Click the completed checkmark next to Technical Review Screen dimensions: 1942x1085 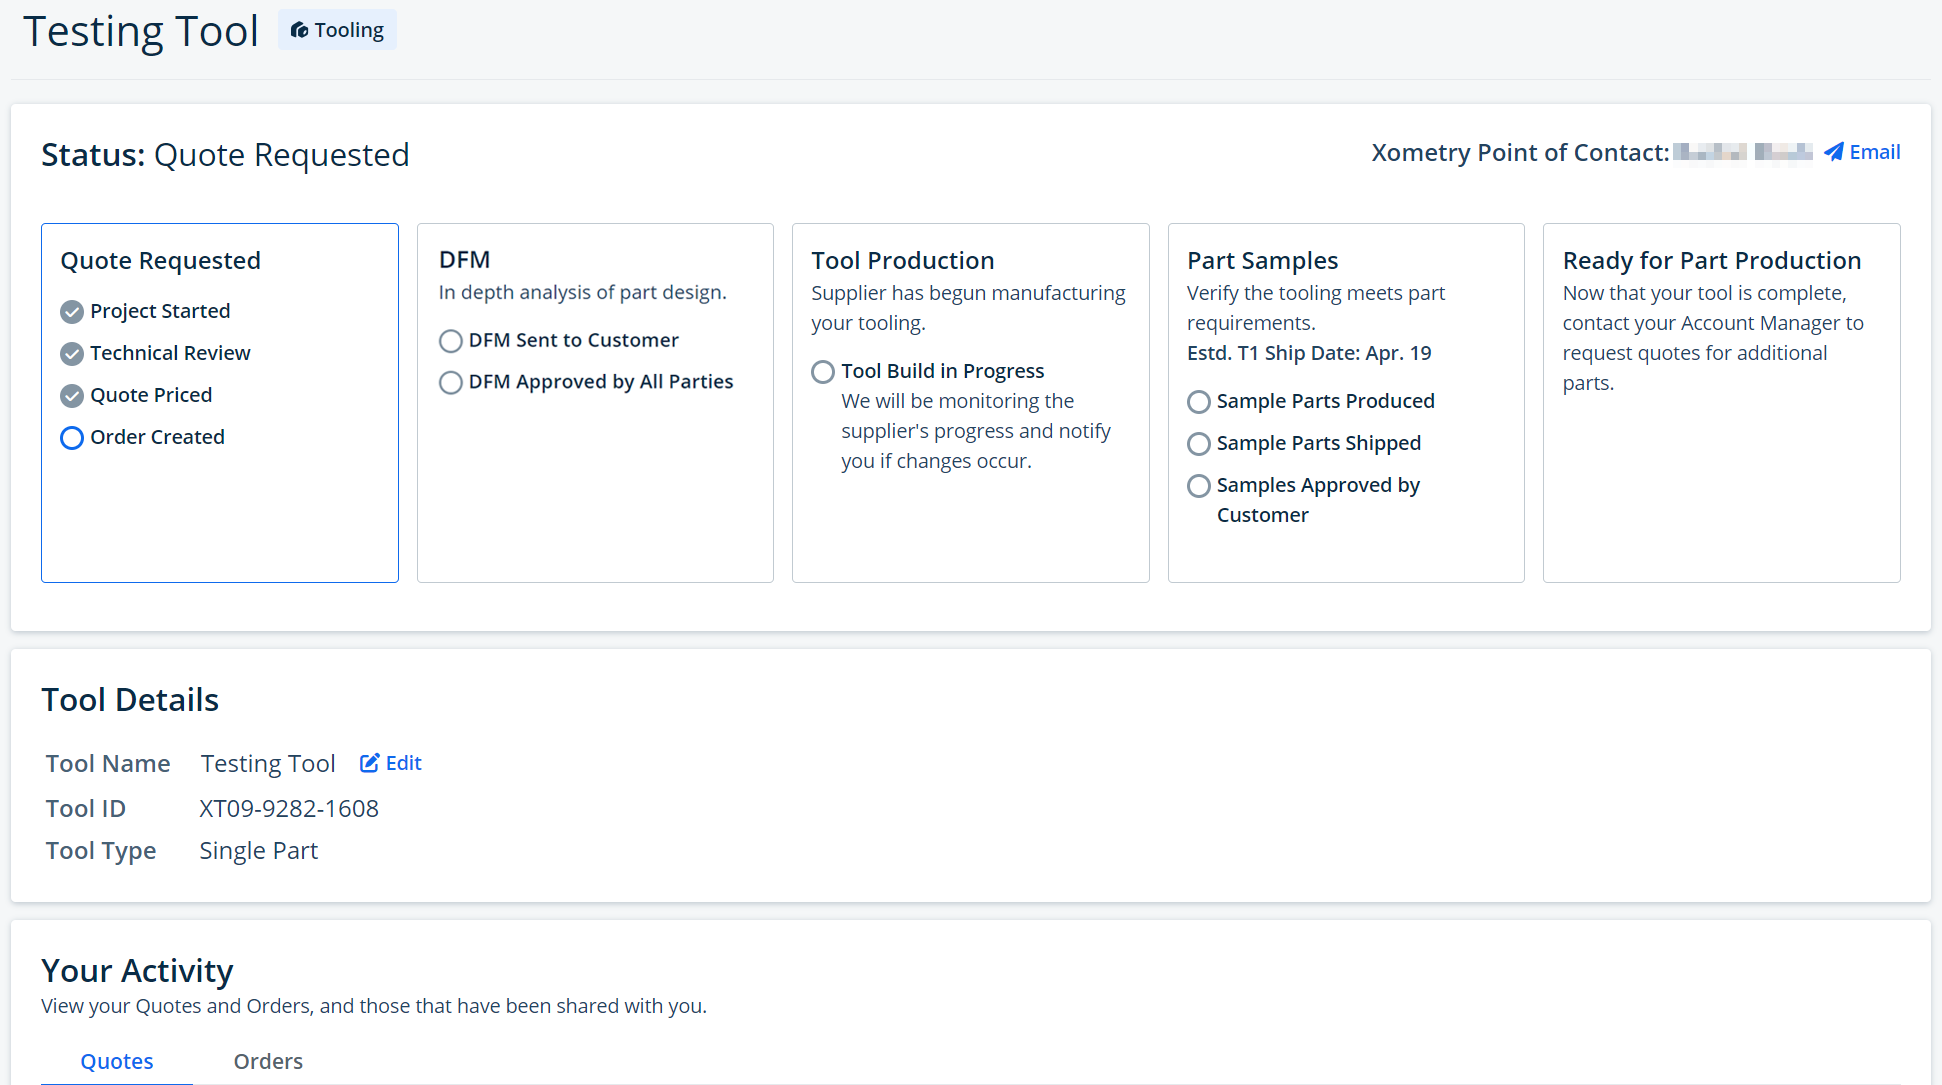tap(71, 353)
